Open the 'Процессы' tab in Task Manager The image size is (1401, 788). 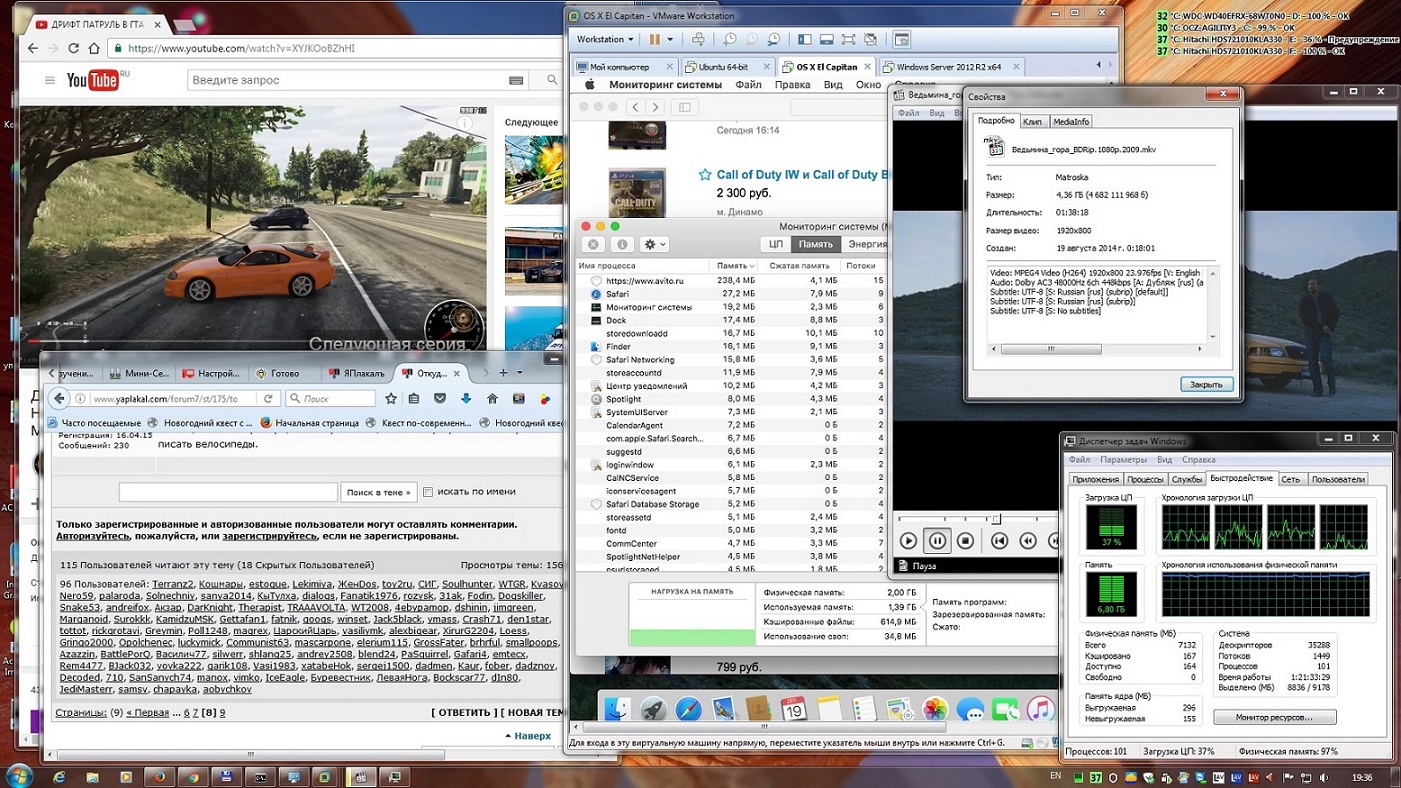point(1145,480)
